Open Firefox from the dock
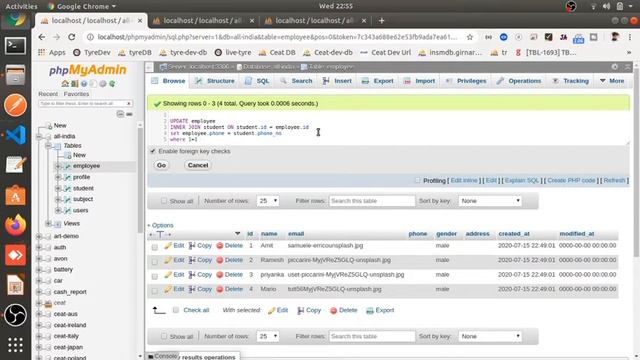Image resolution: width=640 pixels, height=360 pixels. [x=15, y=225]
